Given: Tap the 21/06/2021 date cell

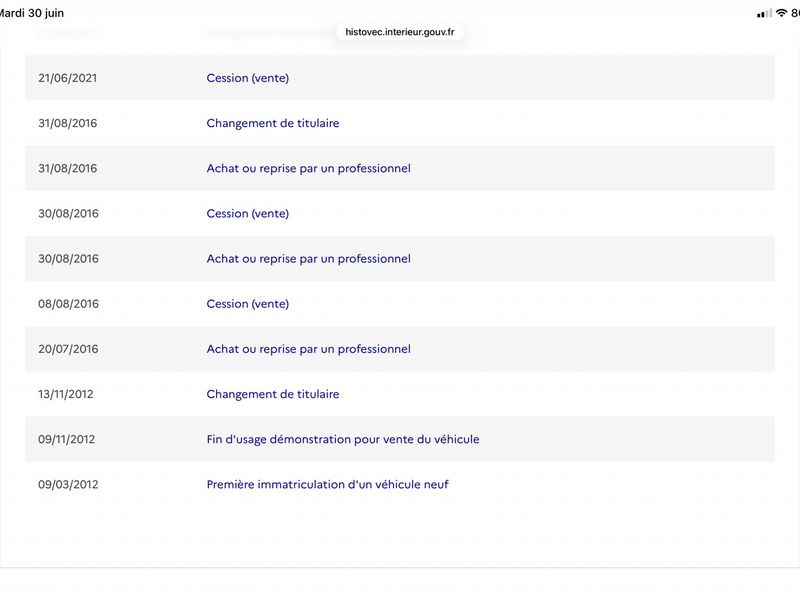Looking at the screenshot, I should [67, 78].
